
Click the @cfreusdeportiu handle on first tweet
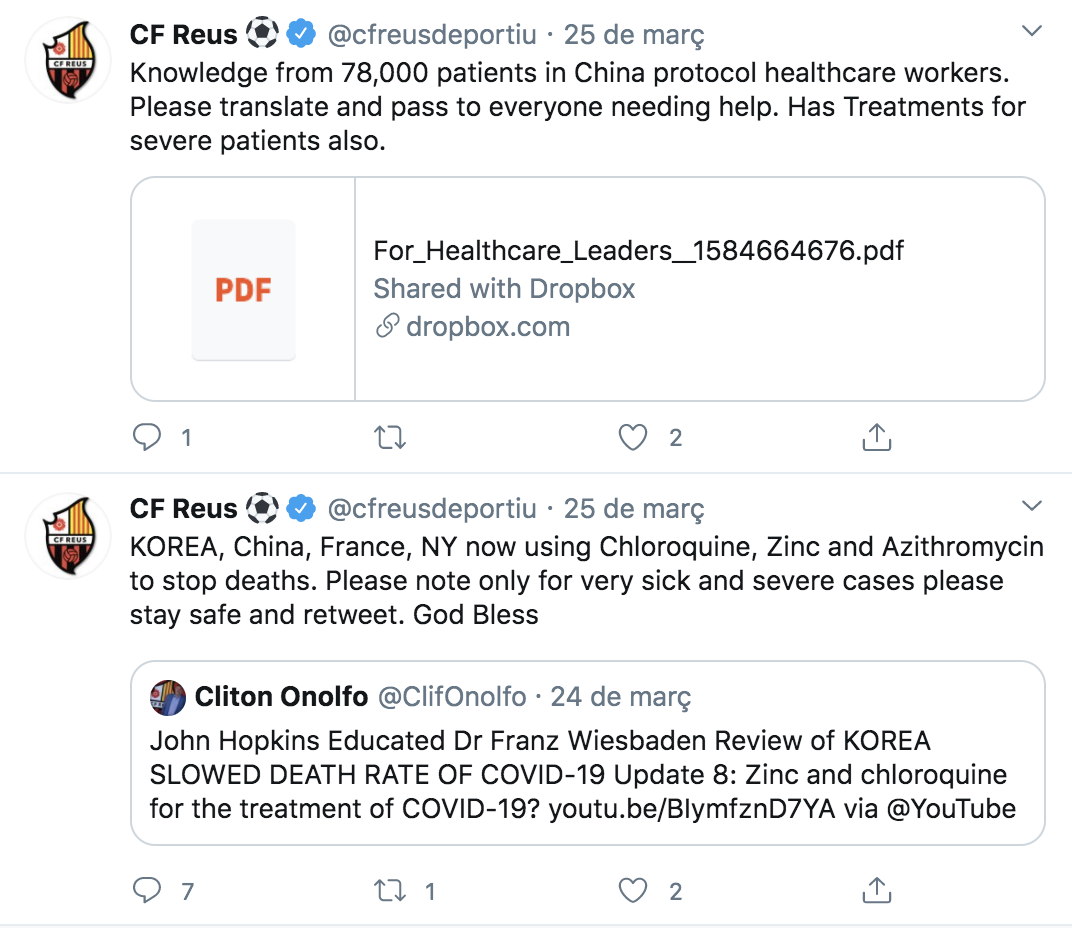point(432,35)
